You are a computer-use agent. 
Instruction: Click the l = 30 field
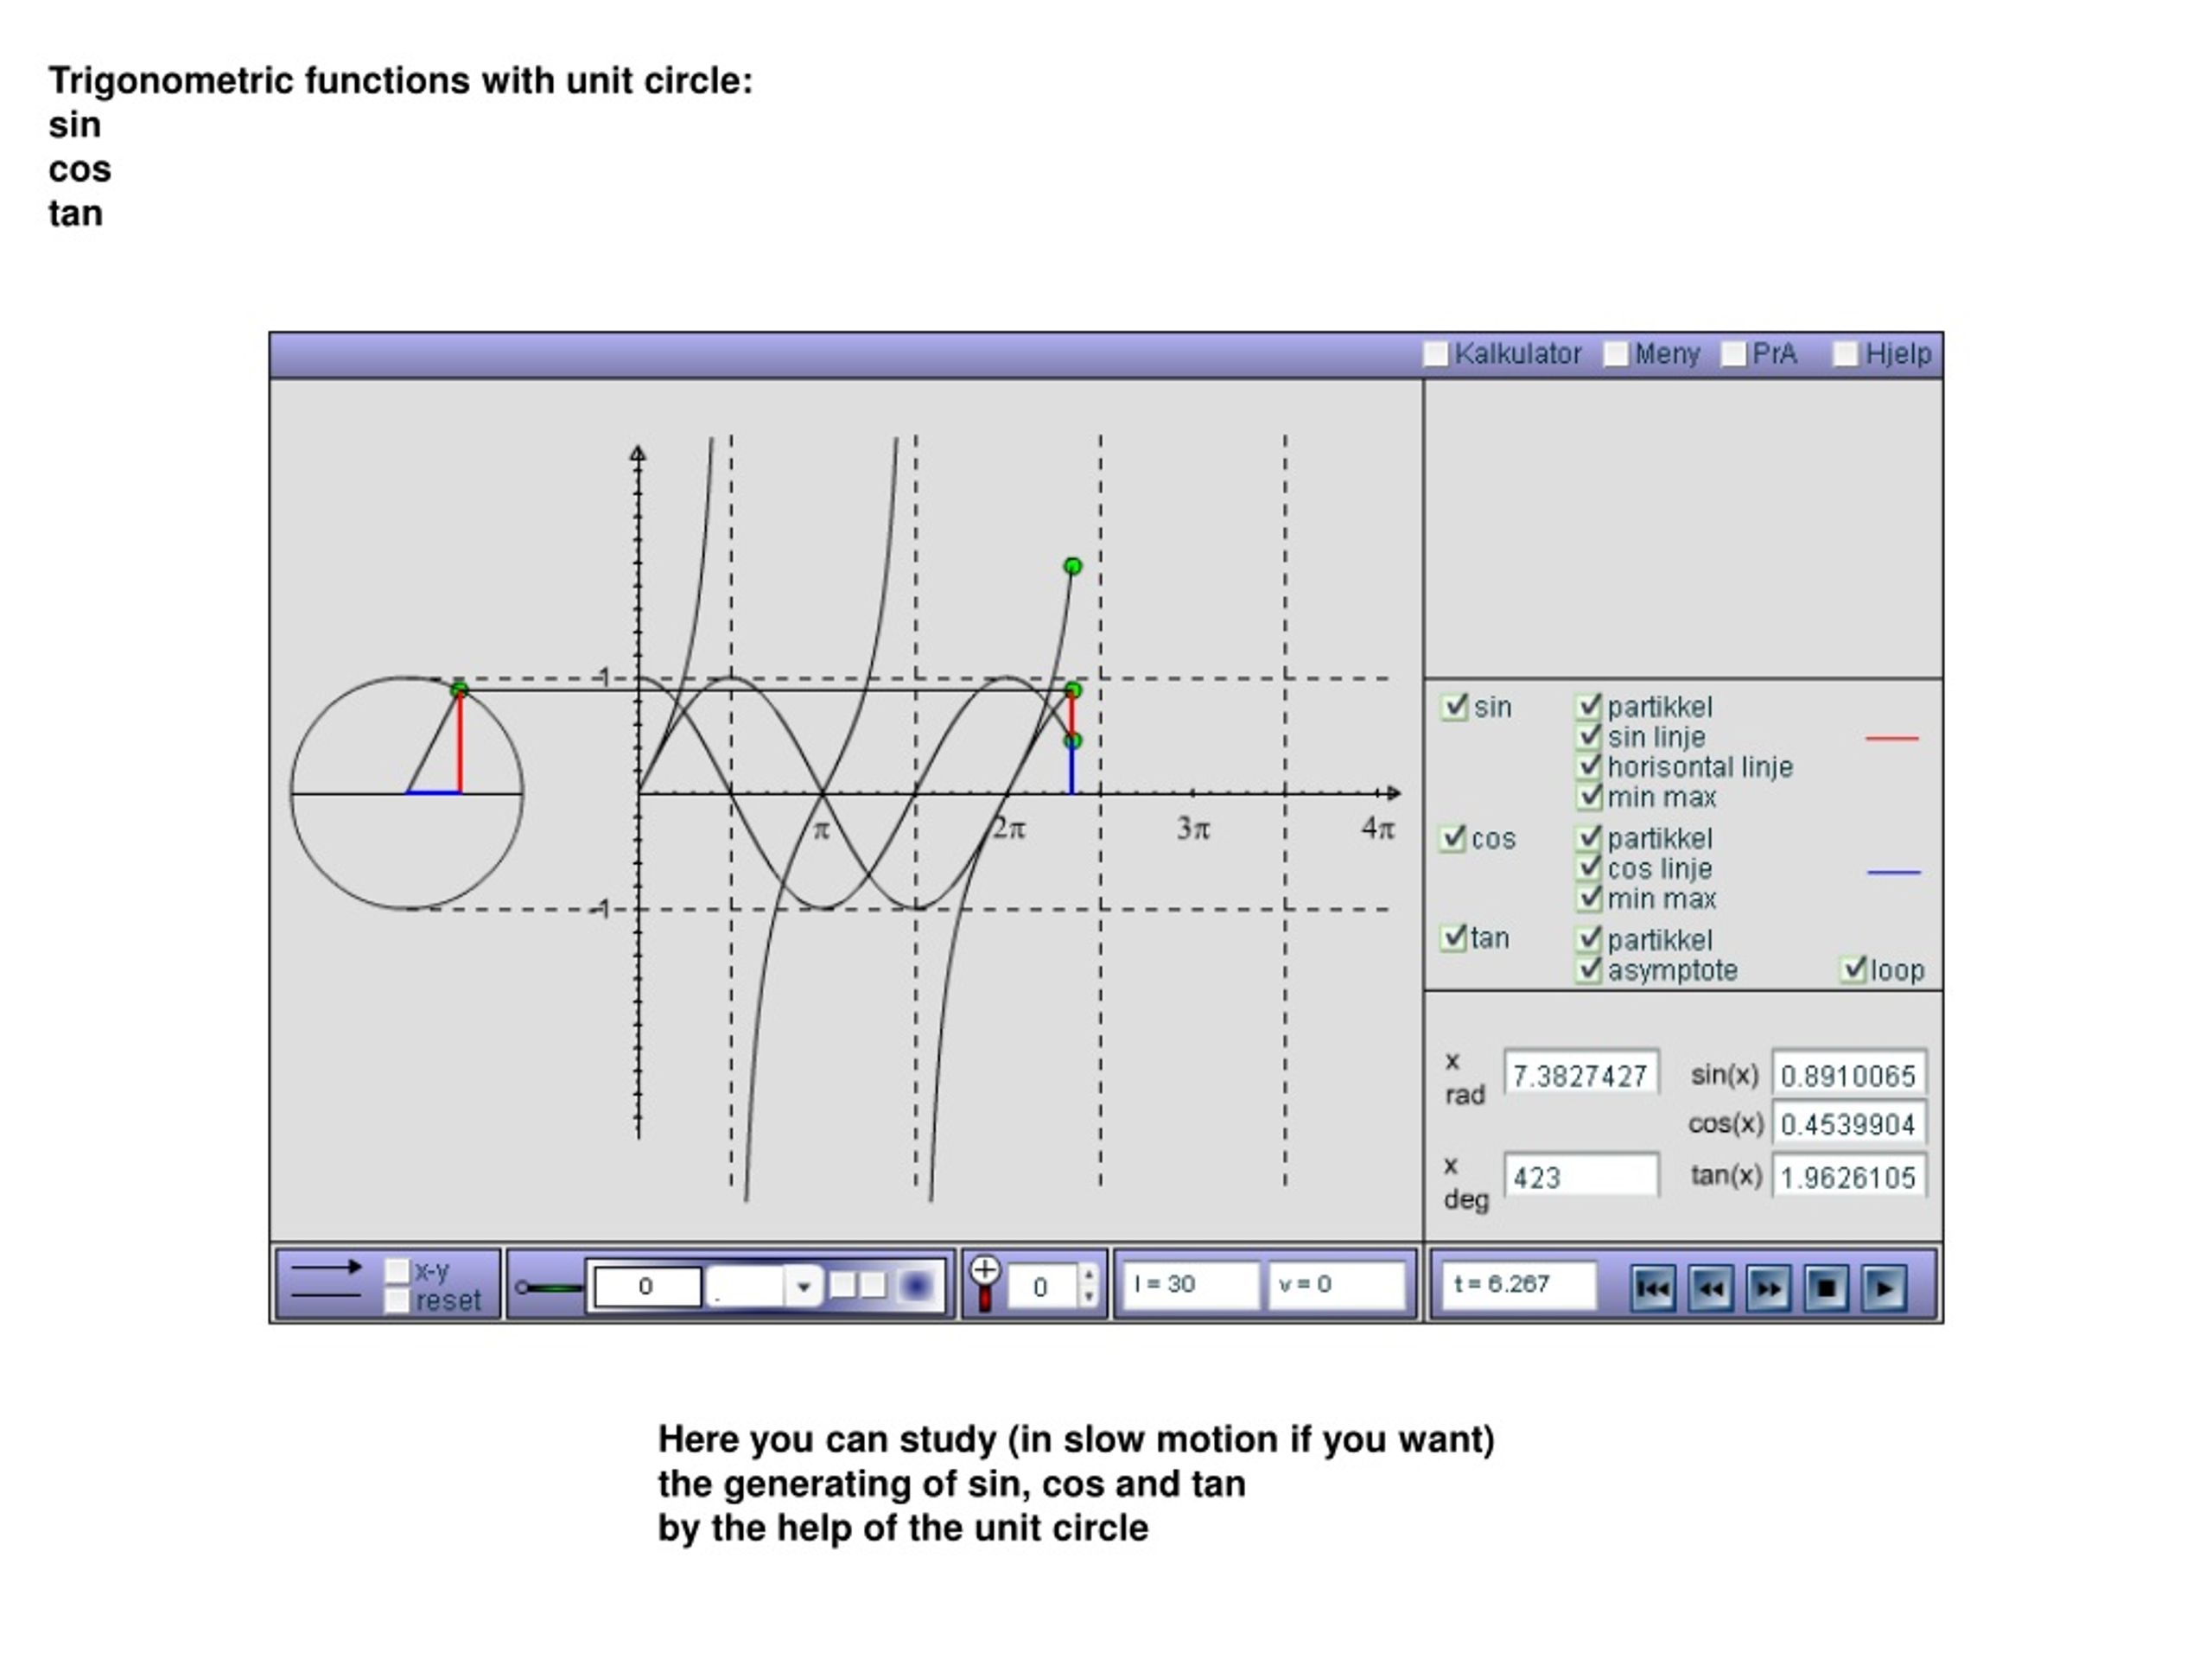[1191, 1284]
